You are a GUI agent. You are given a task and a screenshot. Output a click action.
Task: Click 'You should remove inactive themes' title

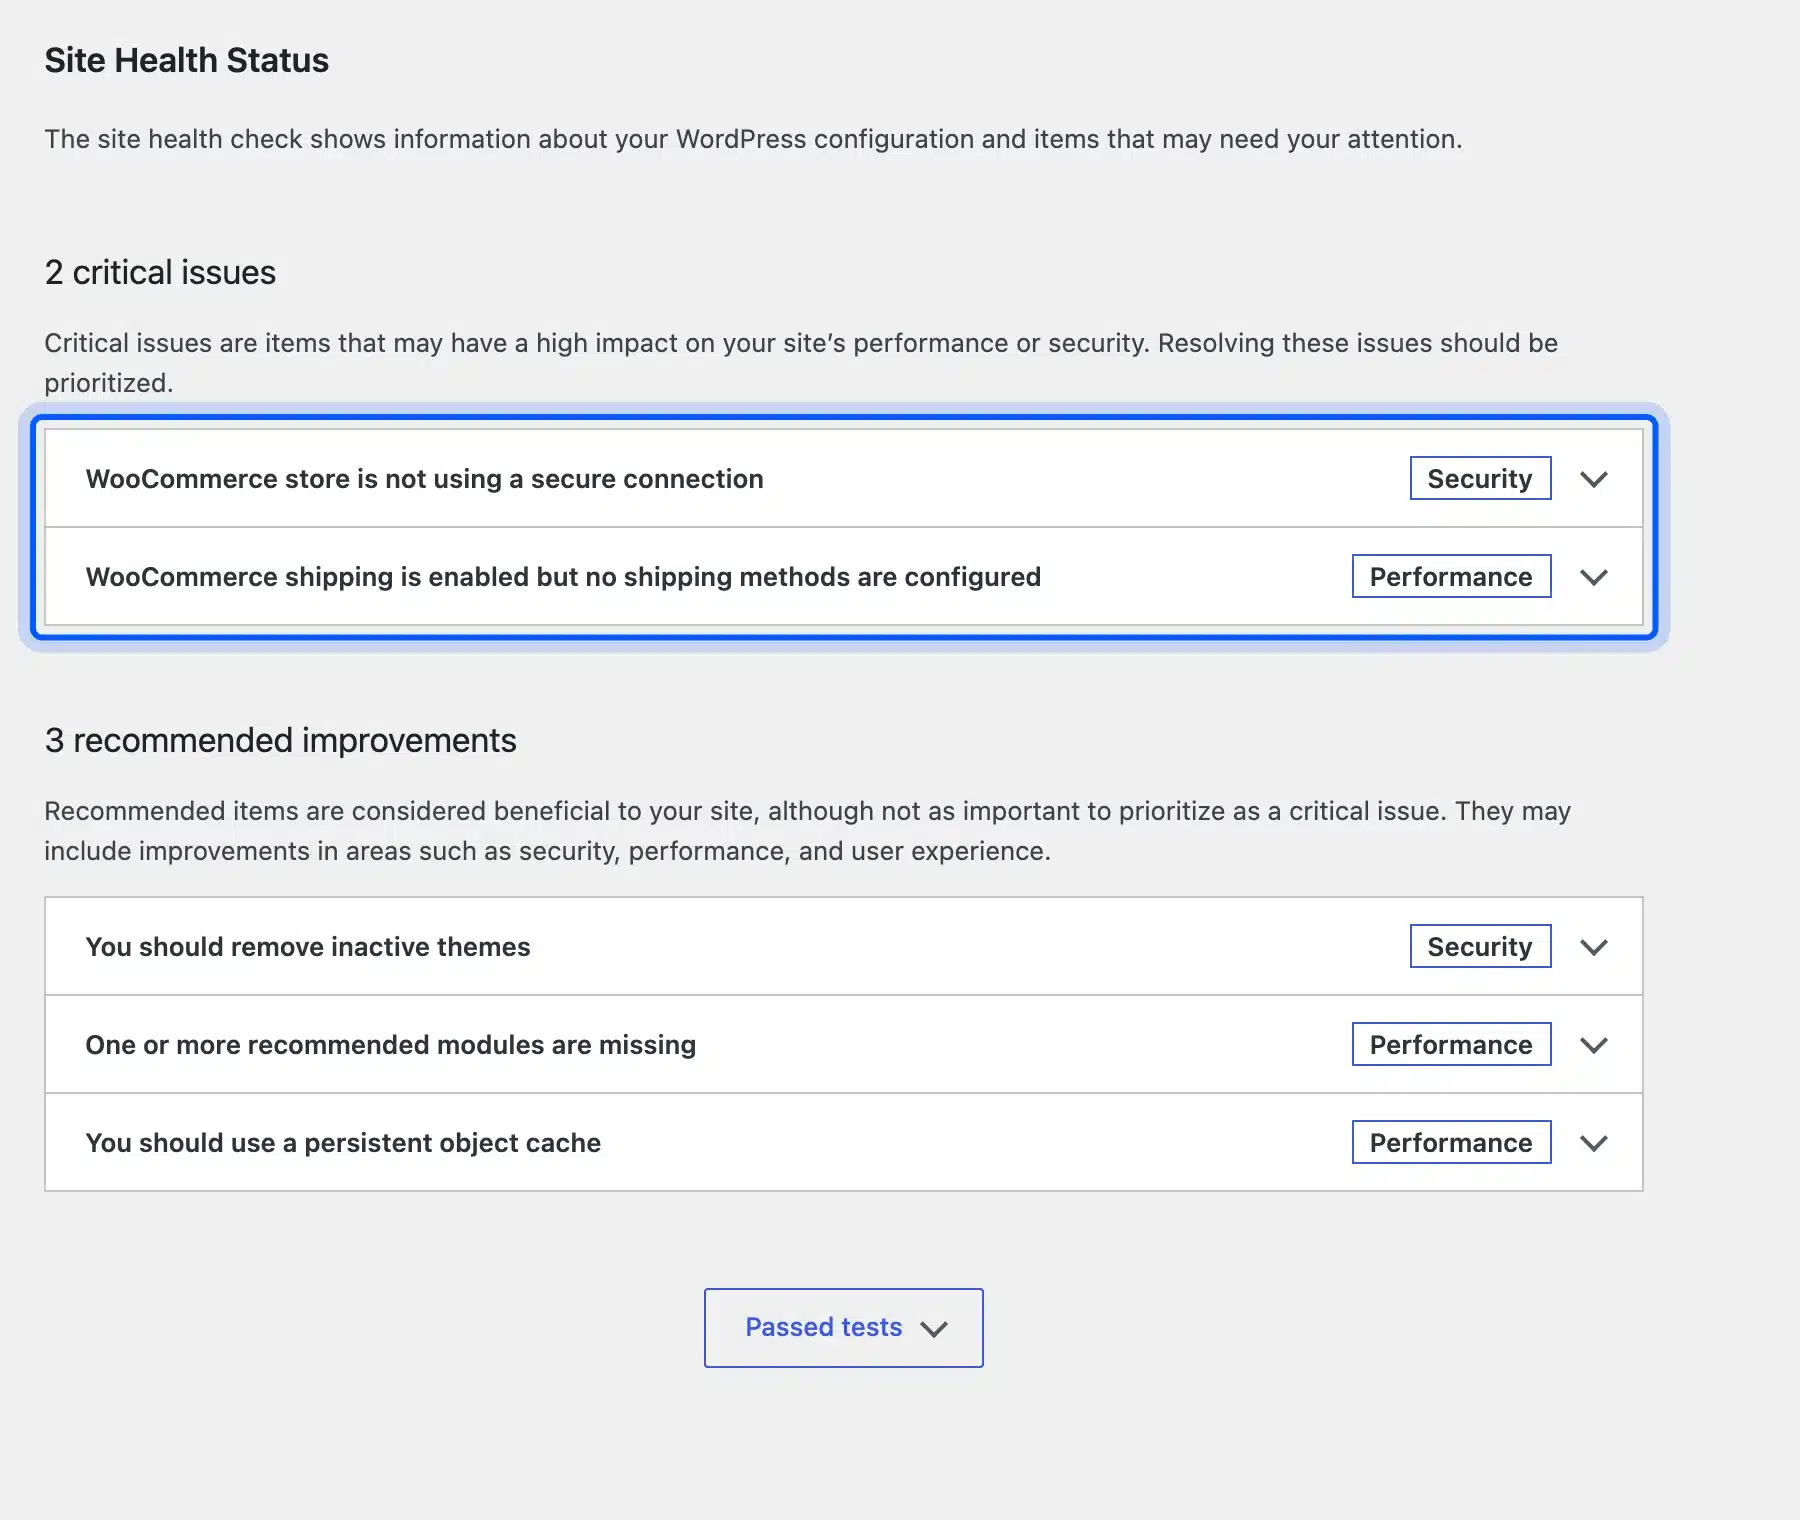(308, 947)
